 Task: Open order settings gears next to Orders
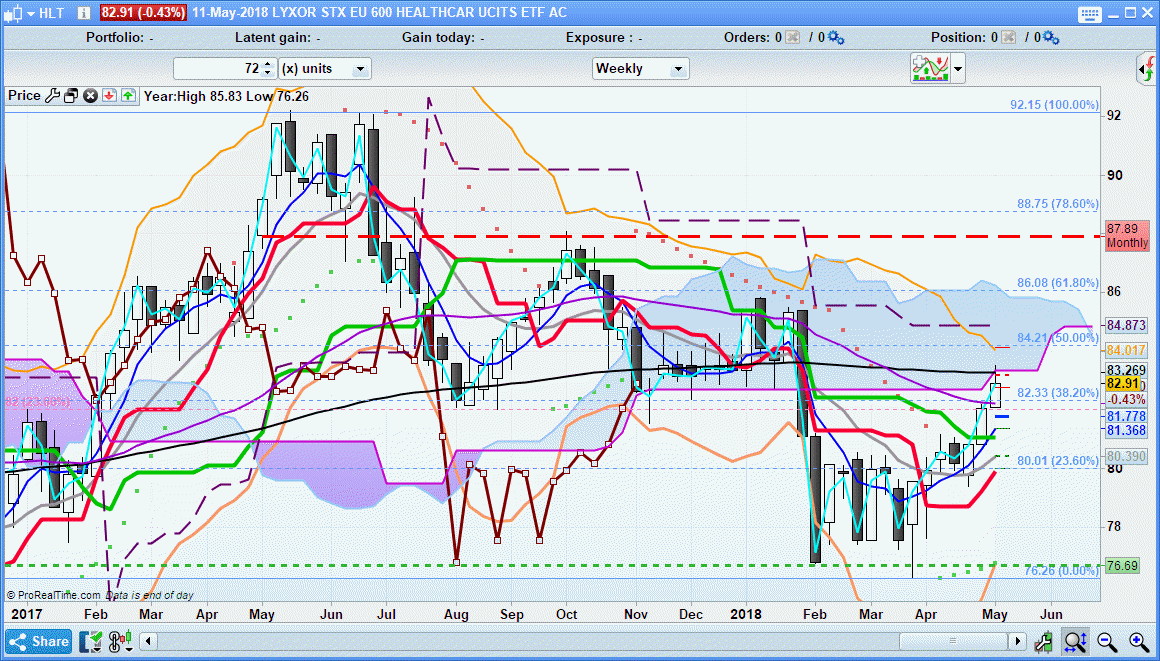pos(836,37)
